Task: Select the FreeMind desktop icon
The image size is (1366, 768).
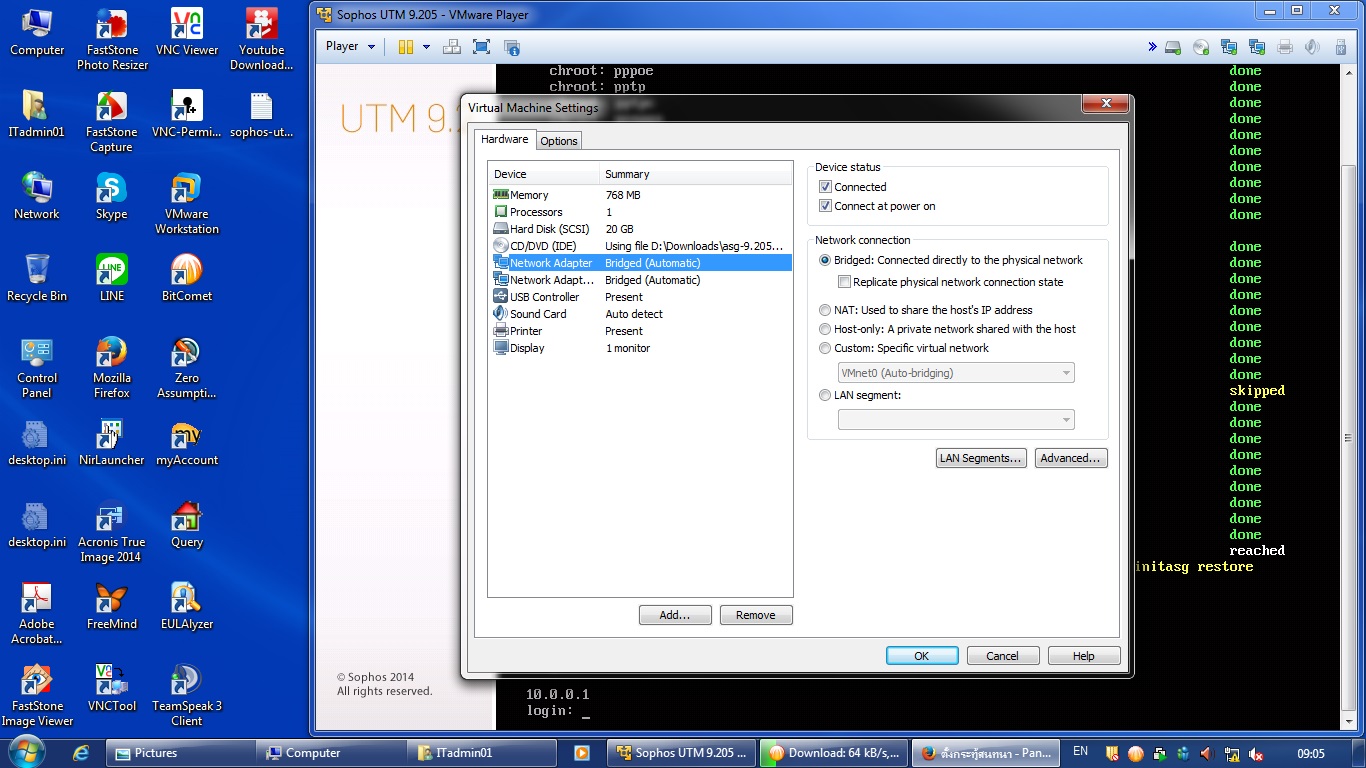Action: click(112, 606)
